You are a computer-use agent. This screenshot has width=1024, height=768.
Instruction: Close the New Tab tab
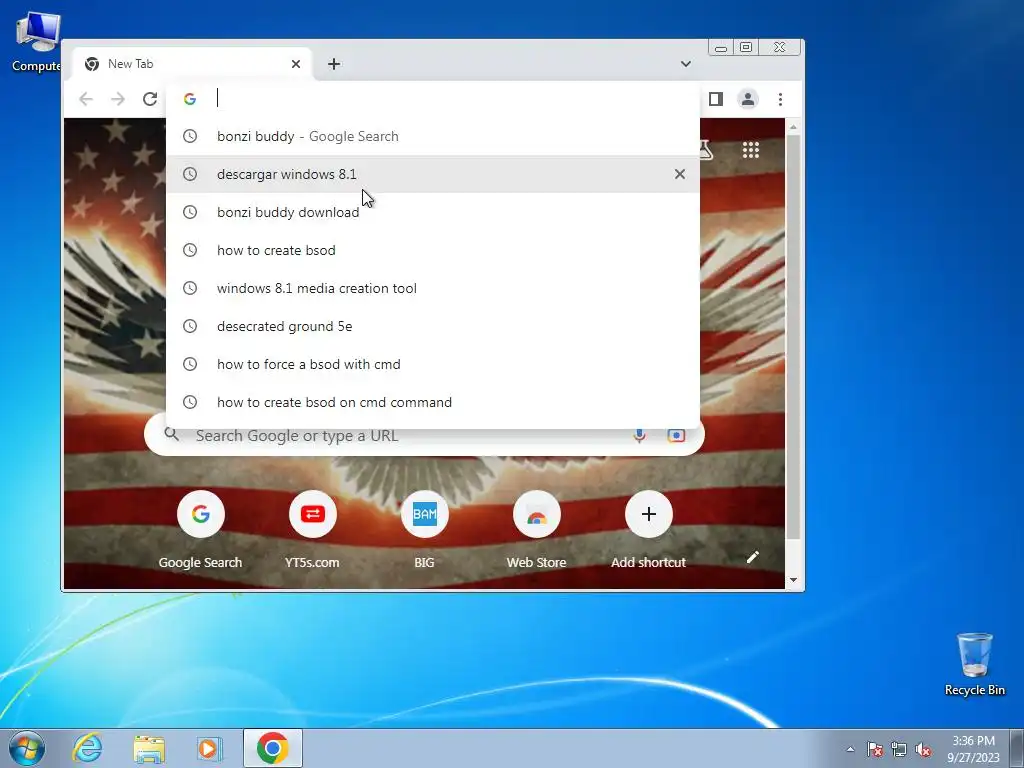(x=296, y=64)
